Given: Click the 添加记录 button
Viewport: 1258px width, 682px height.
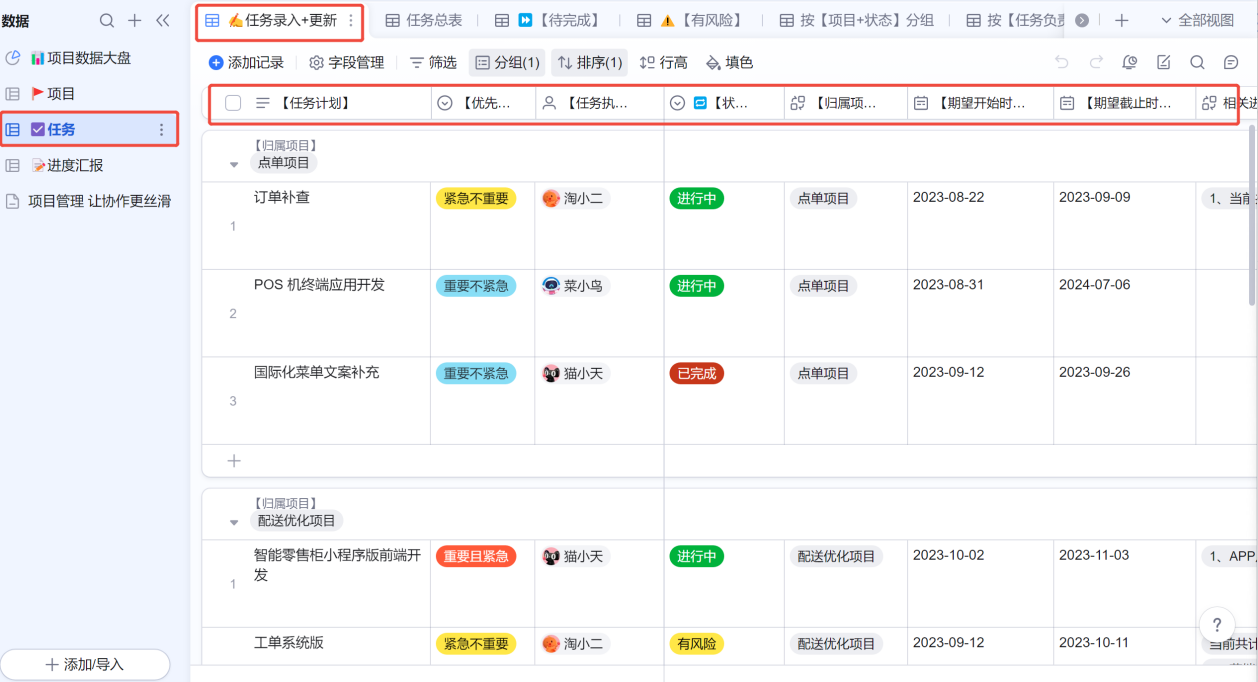Looking at the screenshot, I should [246, 63].
